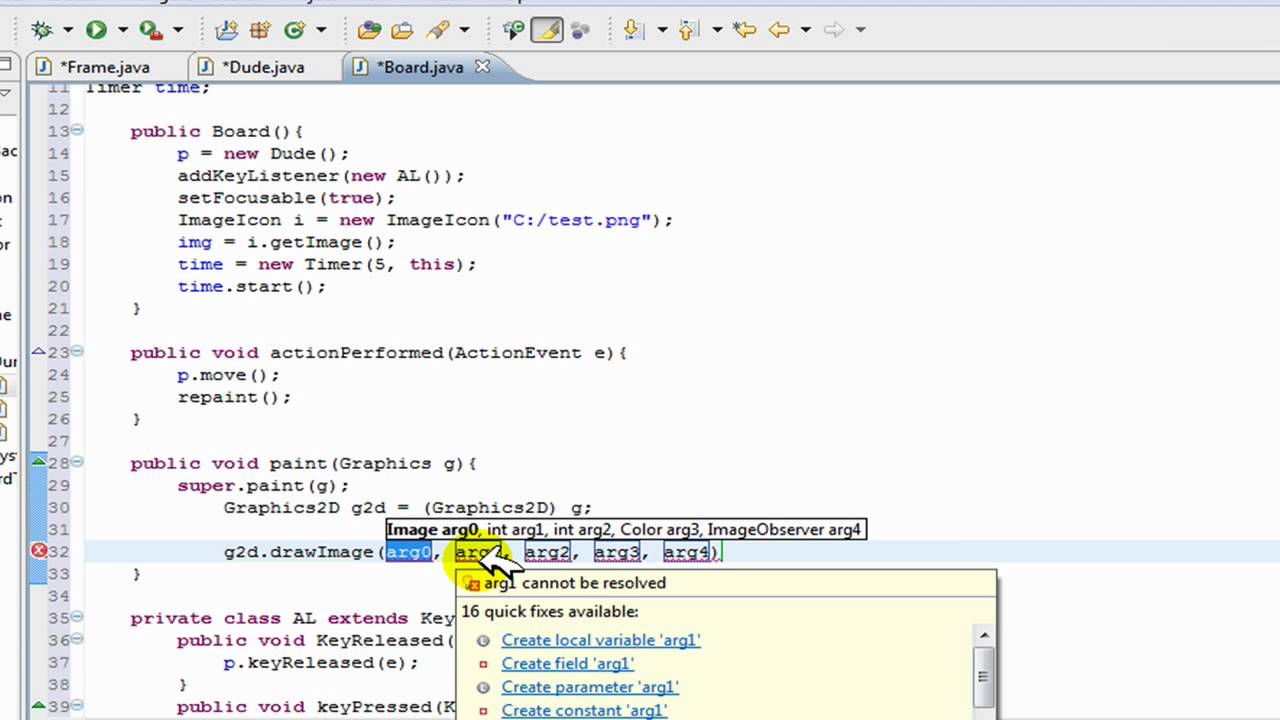Open the Forward history dropdown arrow
Screen dimensions: 1280x720
click(860, 30)
